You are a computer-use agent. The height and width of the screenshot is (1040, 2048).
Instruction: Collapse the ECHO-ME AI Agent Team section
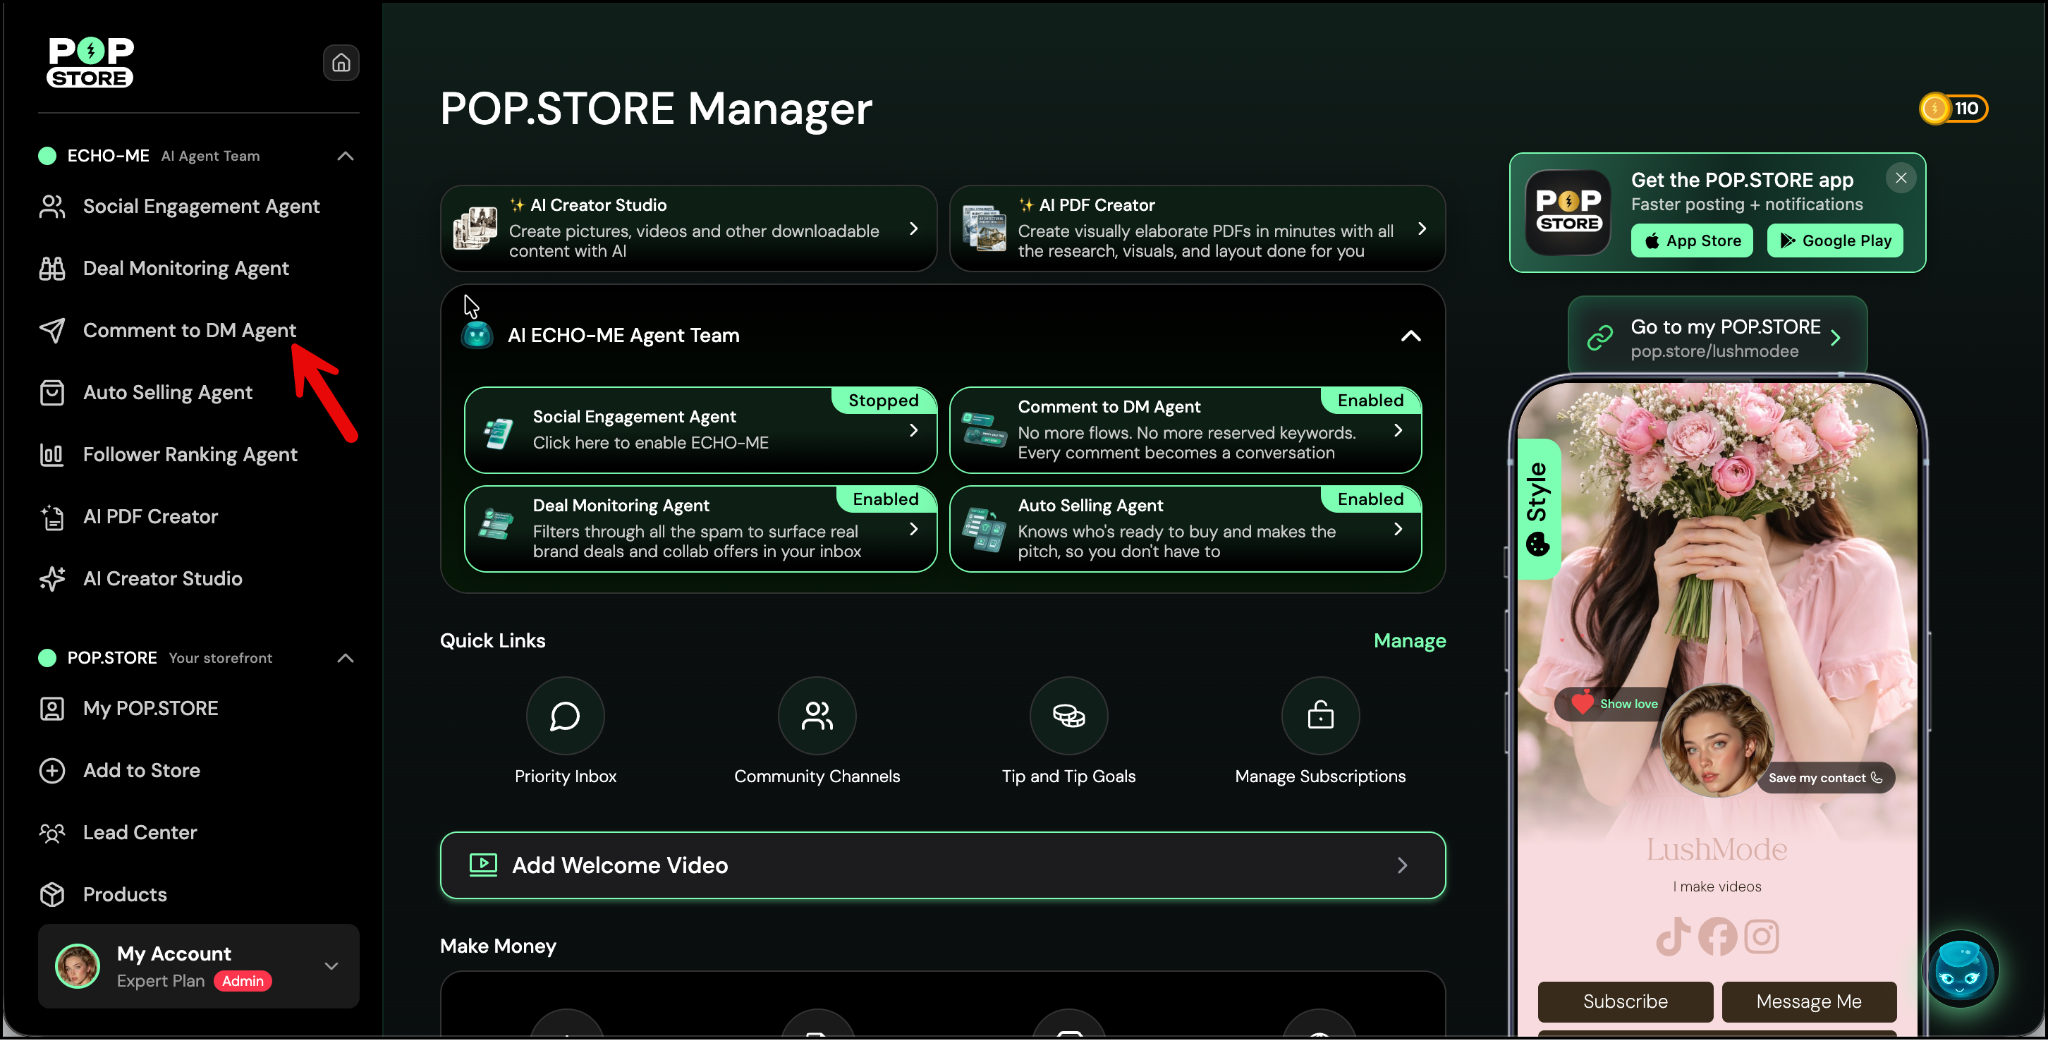click(x=346, y=156)
